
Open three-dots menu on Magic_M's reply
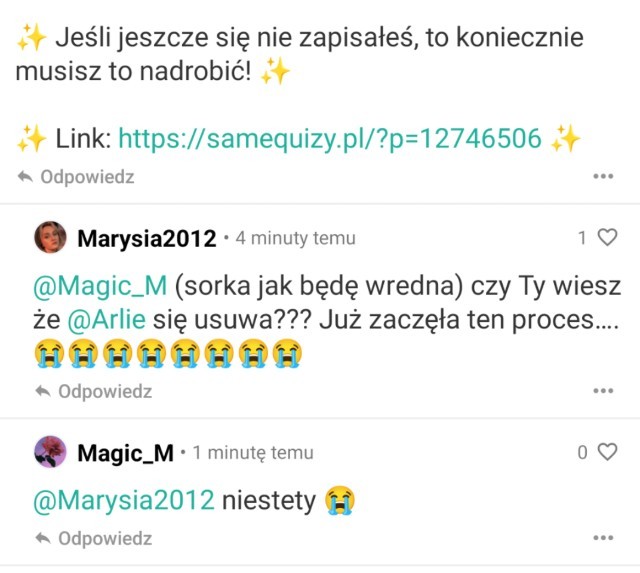point(603,538)
